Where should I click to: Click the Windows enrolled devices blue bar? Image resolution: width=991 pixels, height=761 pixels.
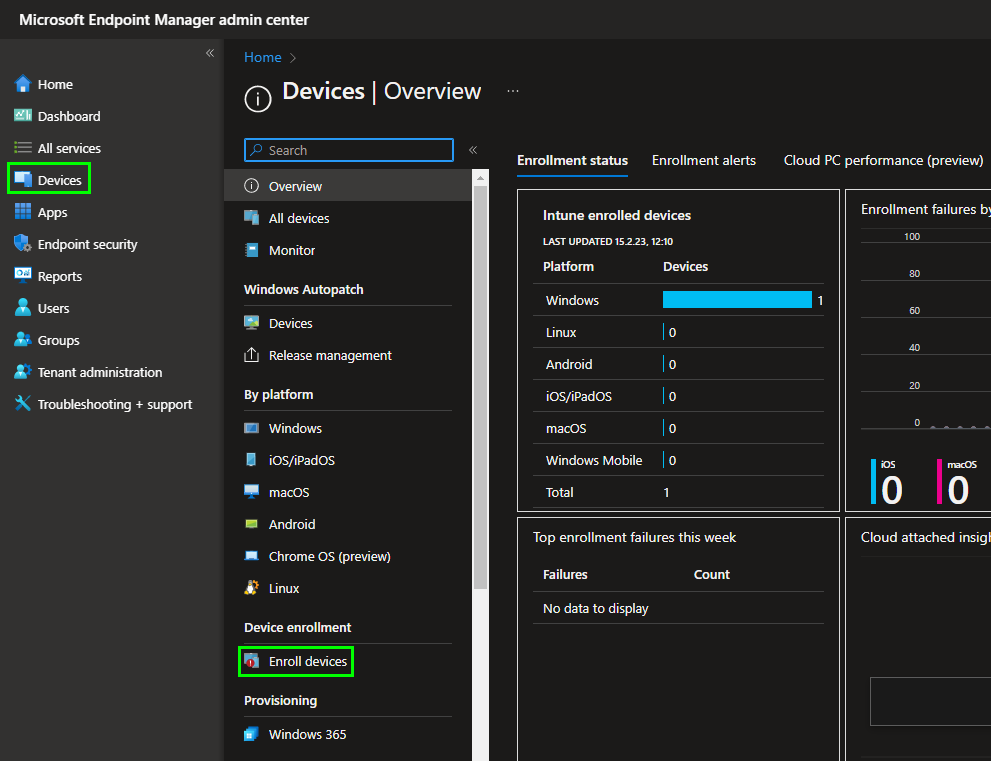coord(737,300)
